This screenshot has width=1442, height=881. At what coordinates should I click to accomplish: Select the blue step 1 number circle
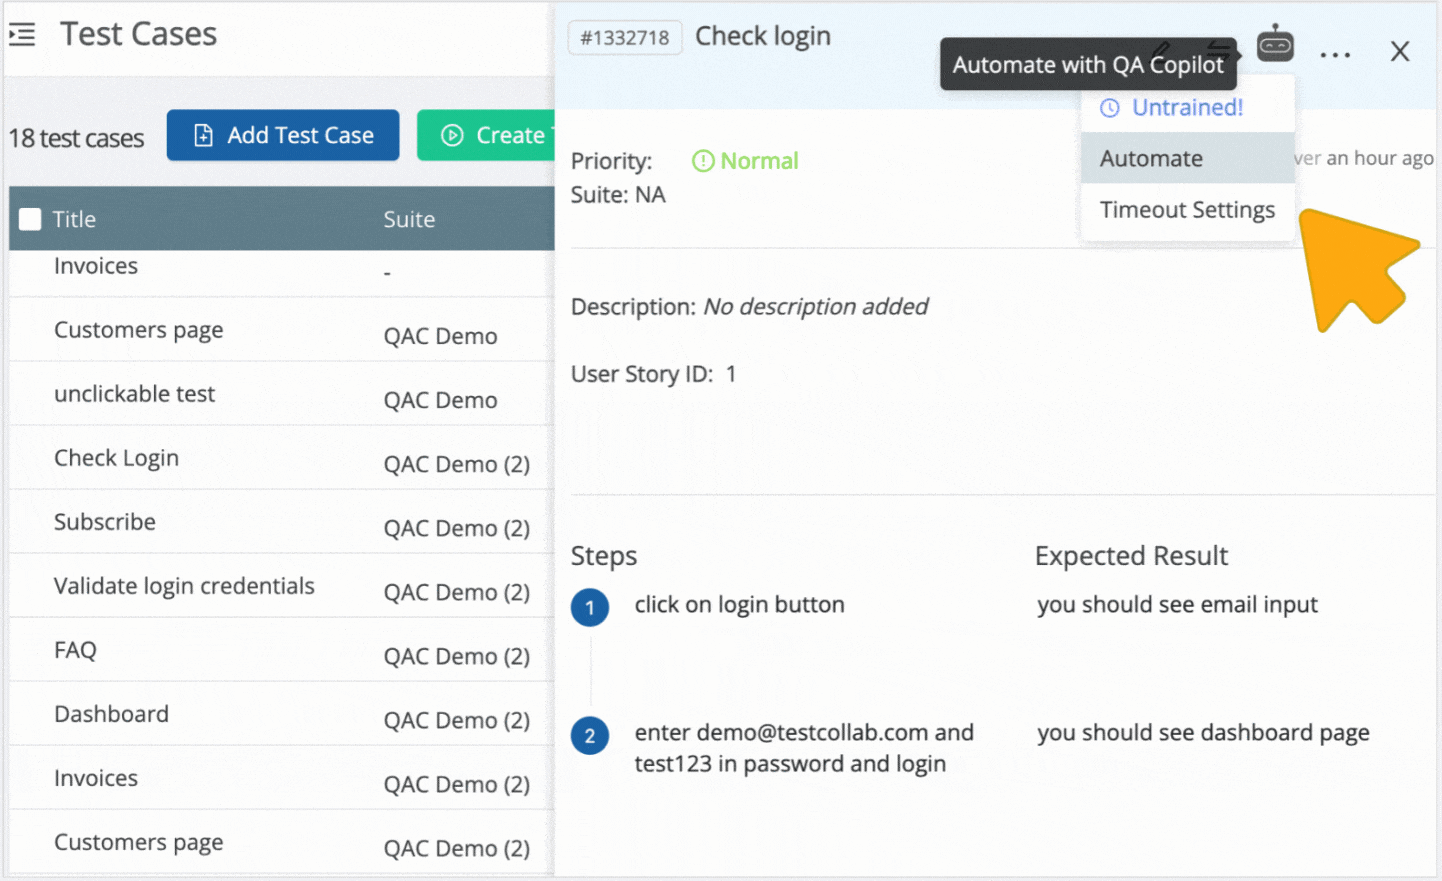tap(589, 607)
